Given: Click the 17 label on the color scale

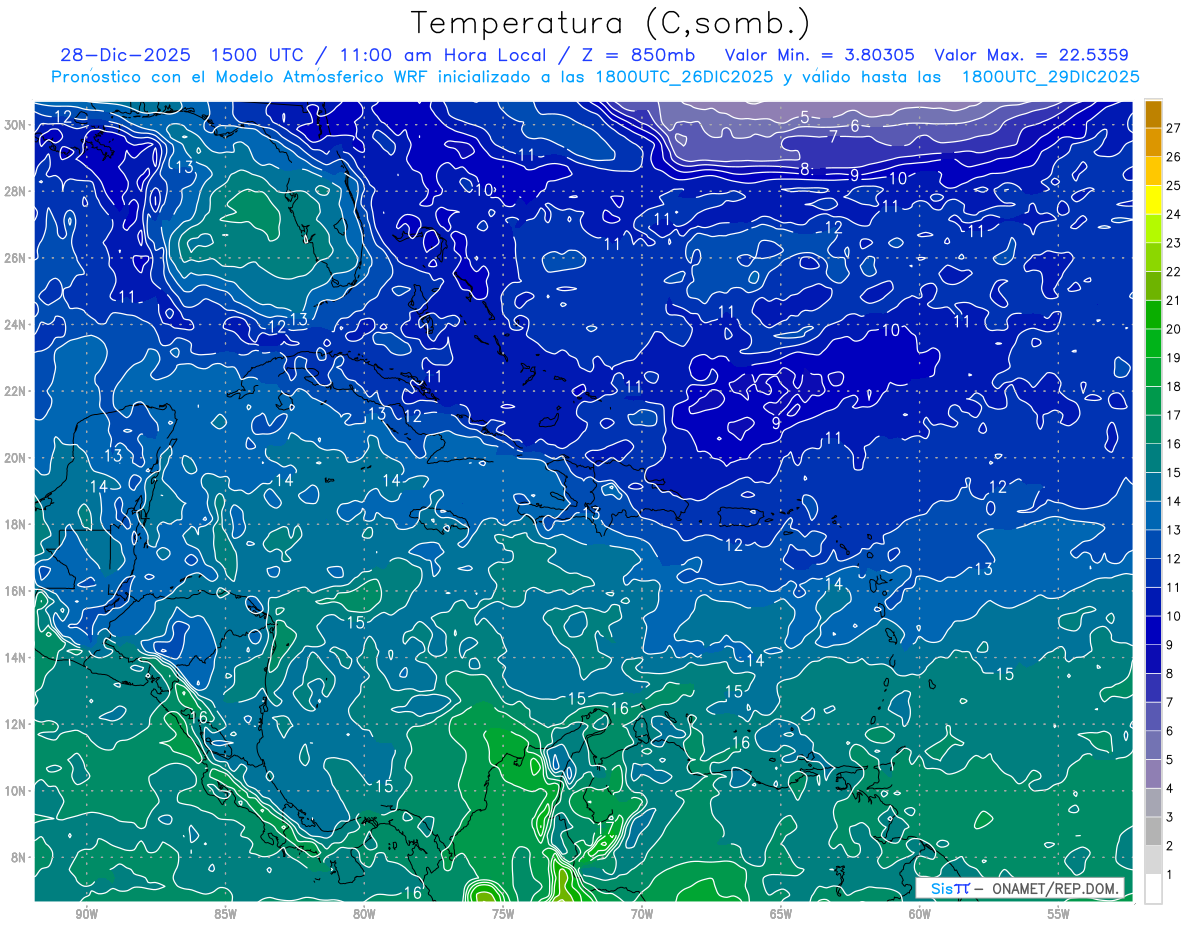Looking at the screenshot, I should [1174, 416].
